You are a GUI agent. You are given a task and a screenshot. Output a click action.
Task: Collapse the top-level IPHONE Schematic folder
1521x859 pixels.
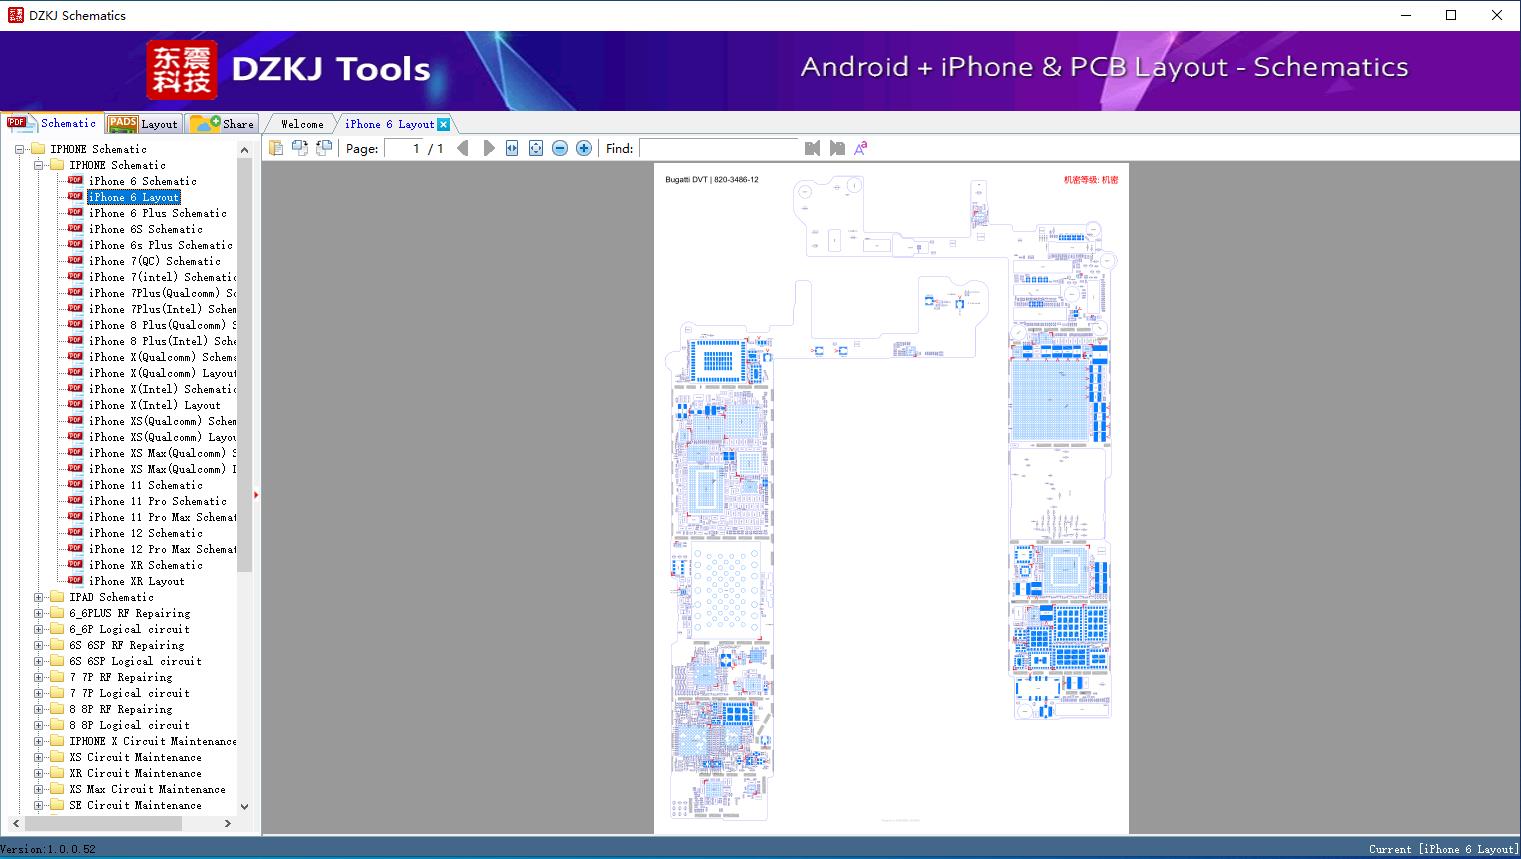click(20, 149)
